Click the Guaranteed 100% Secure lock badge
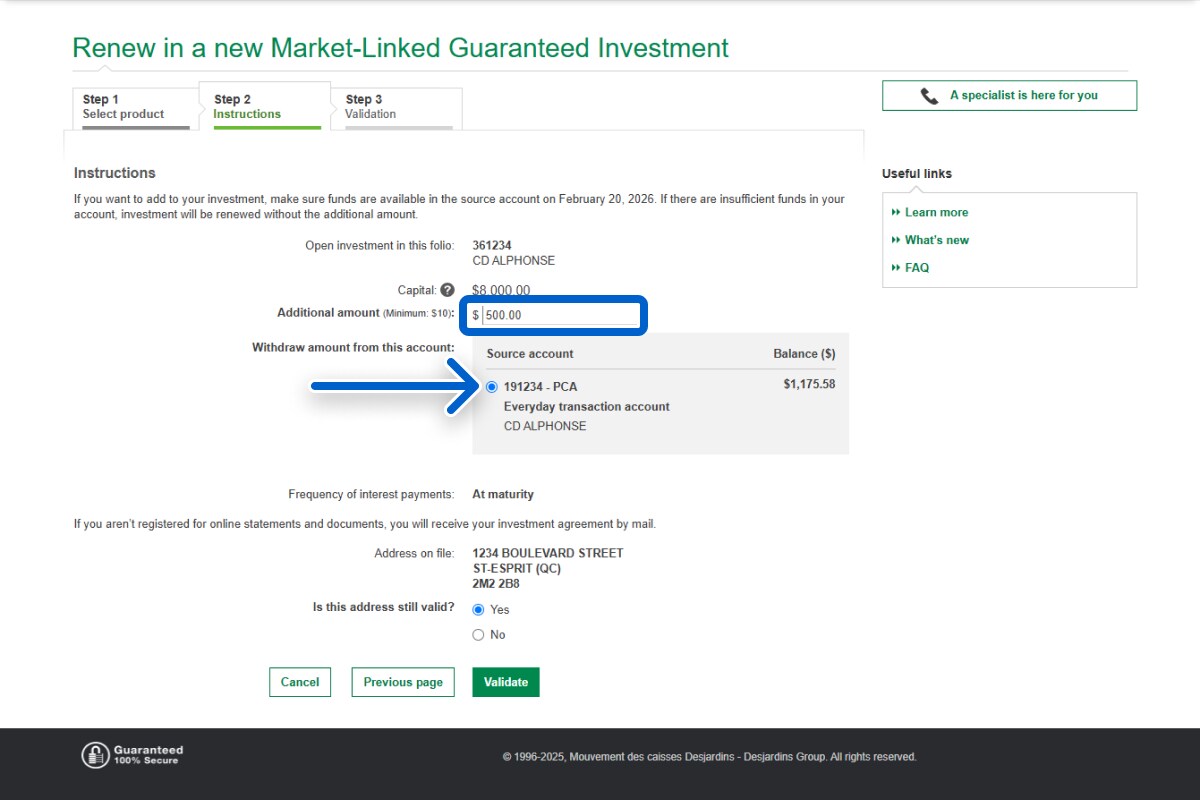Screen dimensions: 1200x800 (95, 755)
